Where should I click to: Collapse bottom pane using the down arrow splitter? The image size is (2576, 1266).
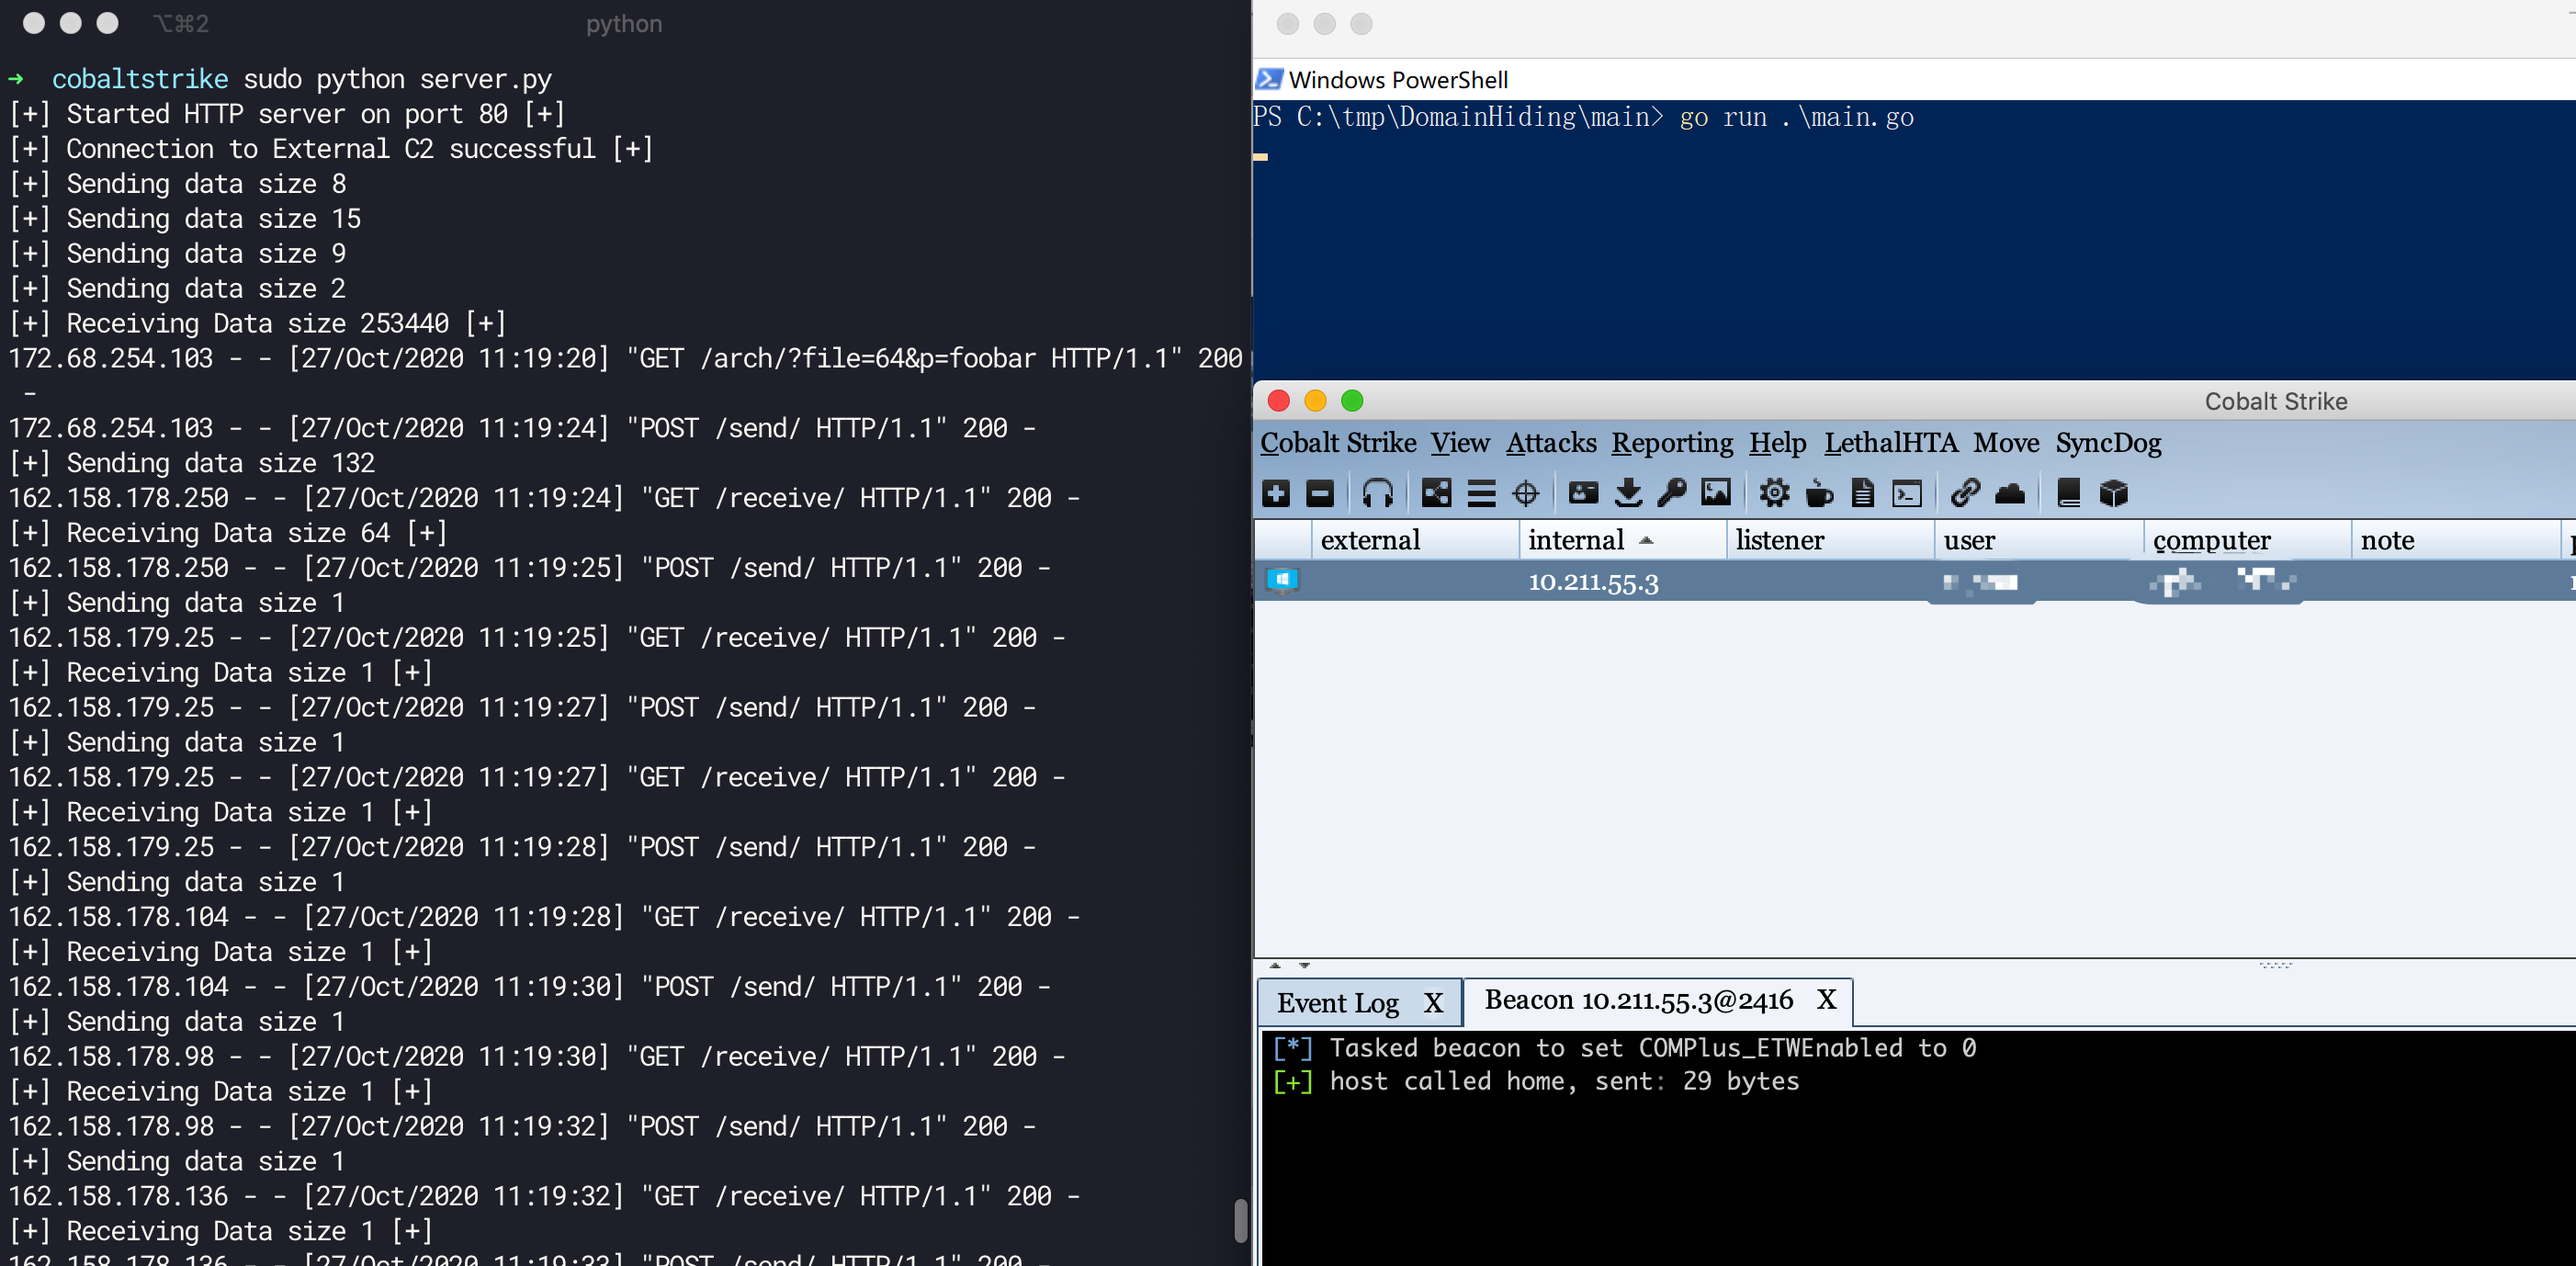(x=1304, y=966)
